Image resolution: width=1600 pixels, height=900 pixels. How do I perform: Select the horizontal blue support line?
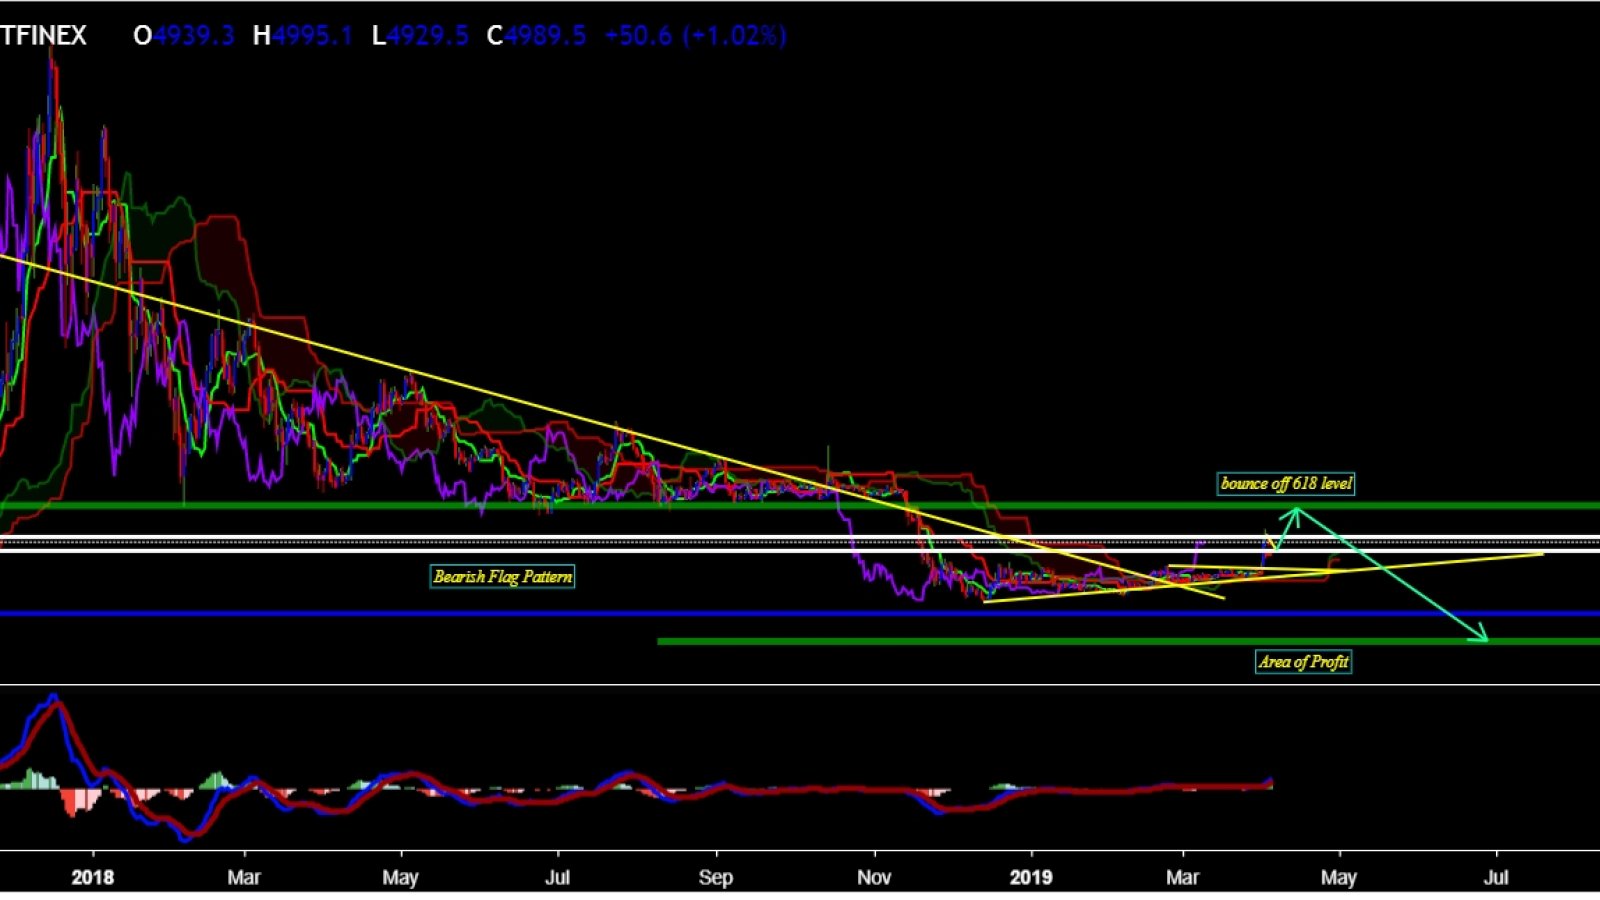[800, 614]
